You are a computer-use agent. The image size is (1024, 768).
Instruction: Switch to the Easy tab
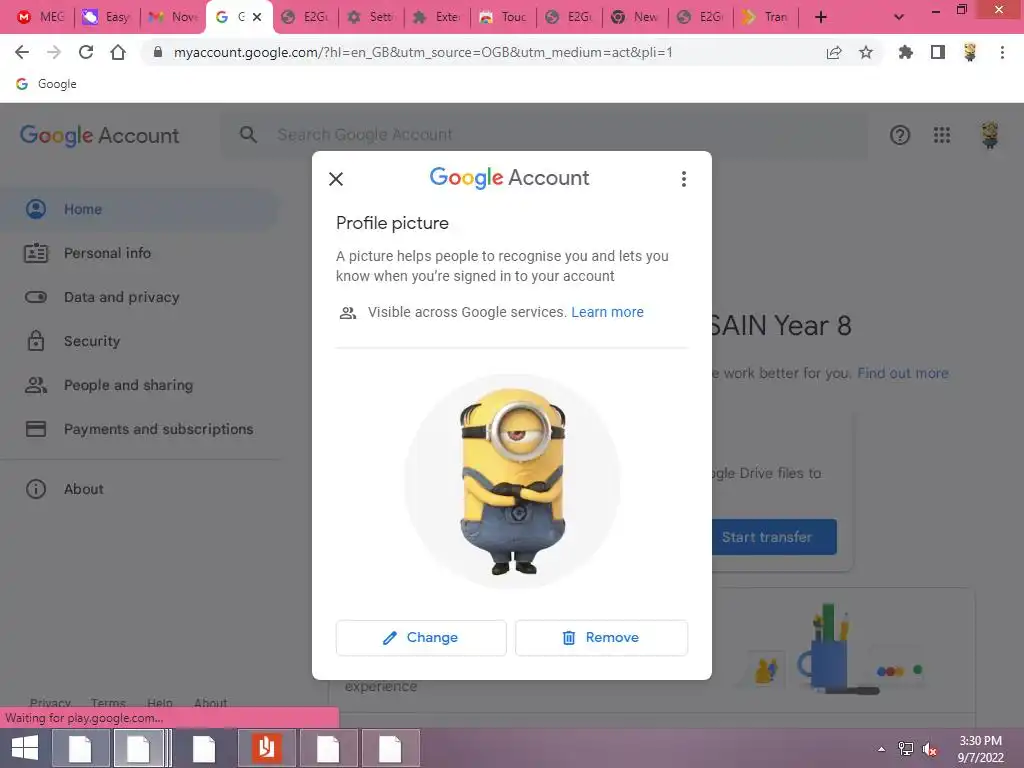point(107,17)
